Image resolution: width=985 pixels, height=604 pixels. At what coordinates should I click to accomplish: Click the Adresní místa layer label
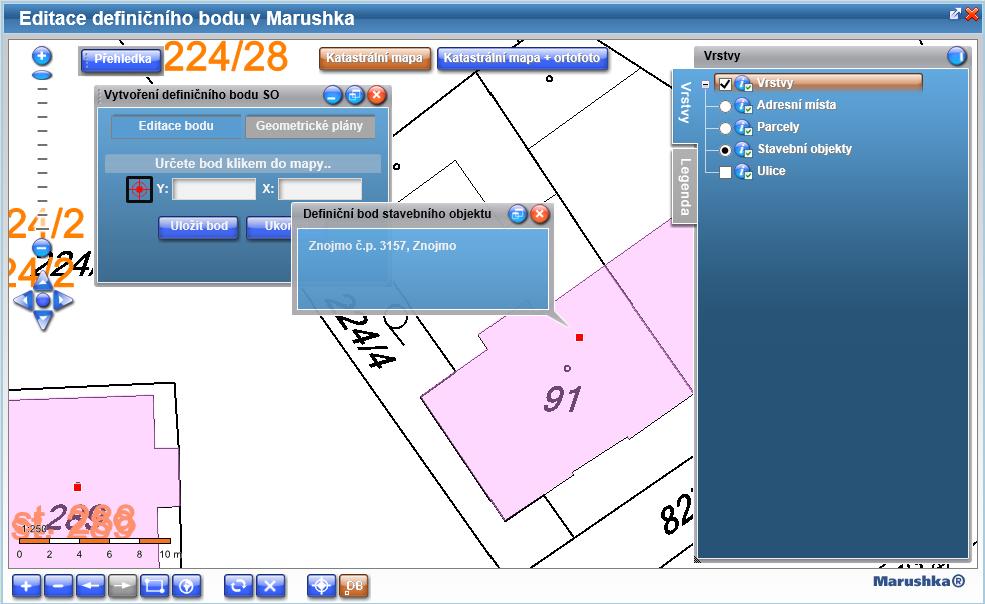click(x=796, y=105)
